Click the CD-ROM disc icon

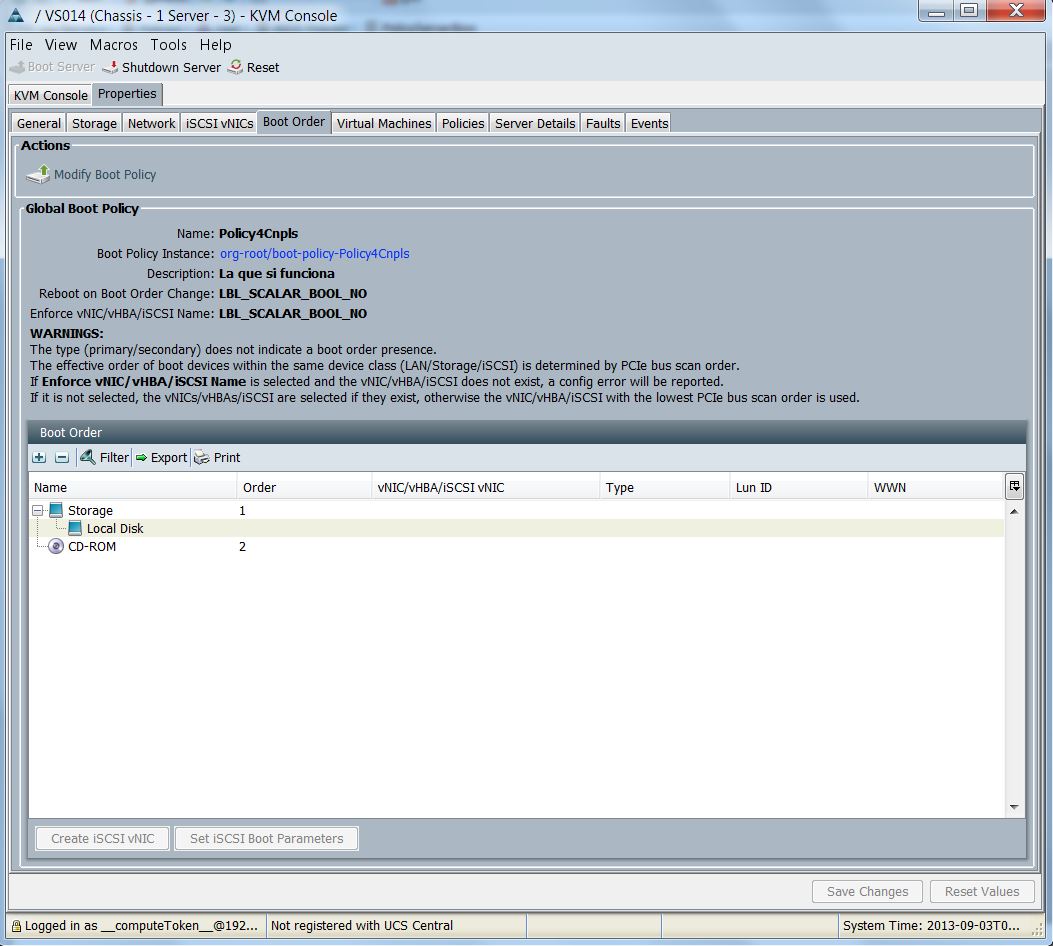click(x=56, y=547)
